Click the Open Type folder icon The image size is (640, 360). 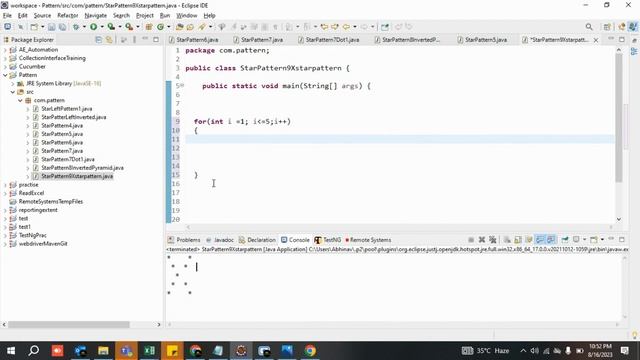(x=179, y=27)
